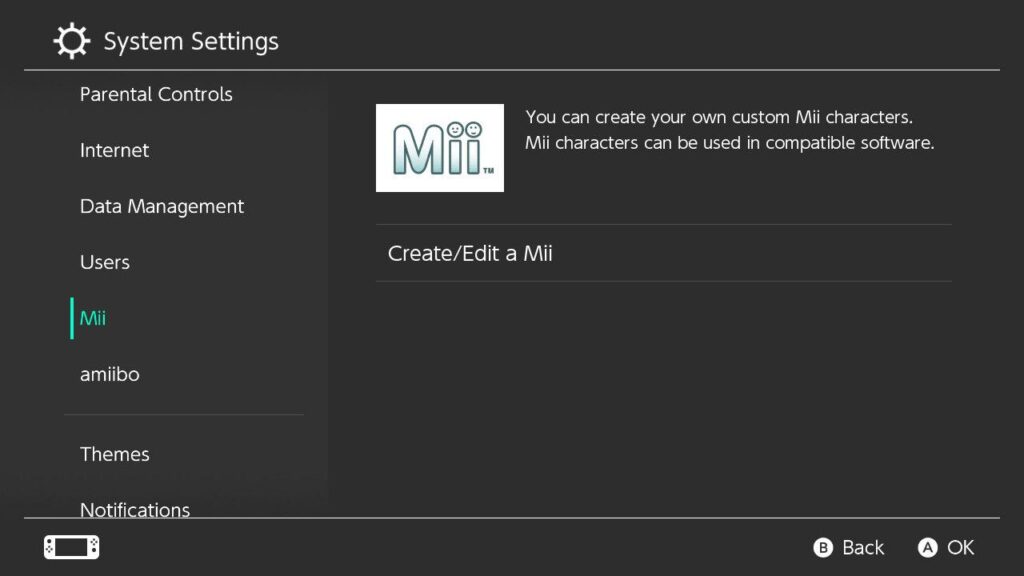Open Notifications settings
1024x576 pixels.
pyautogui.click(x=134, y=510)
